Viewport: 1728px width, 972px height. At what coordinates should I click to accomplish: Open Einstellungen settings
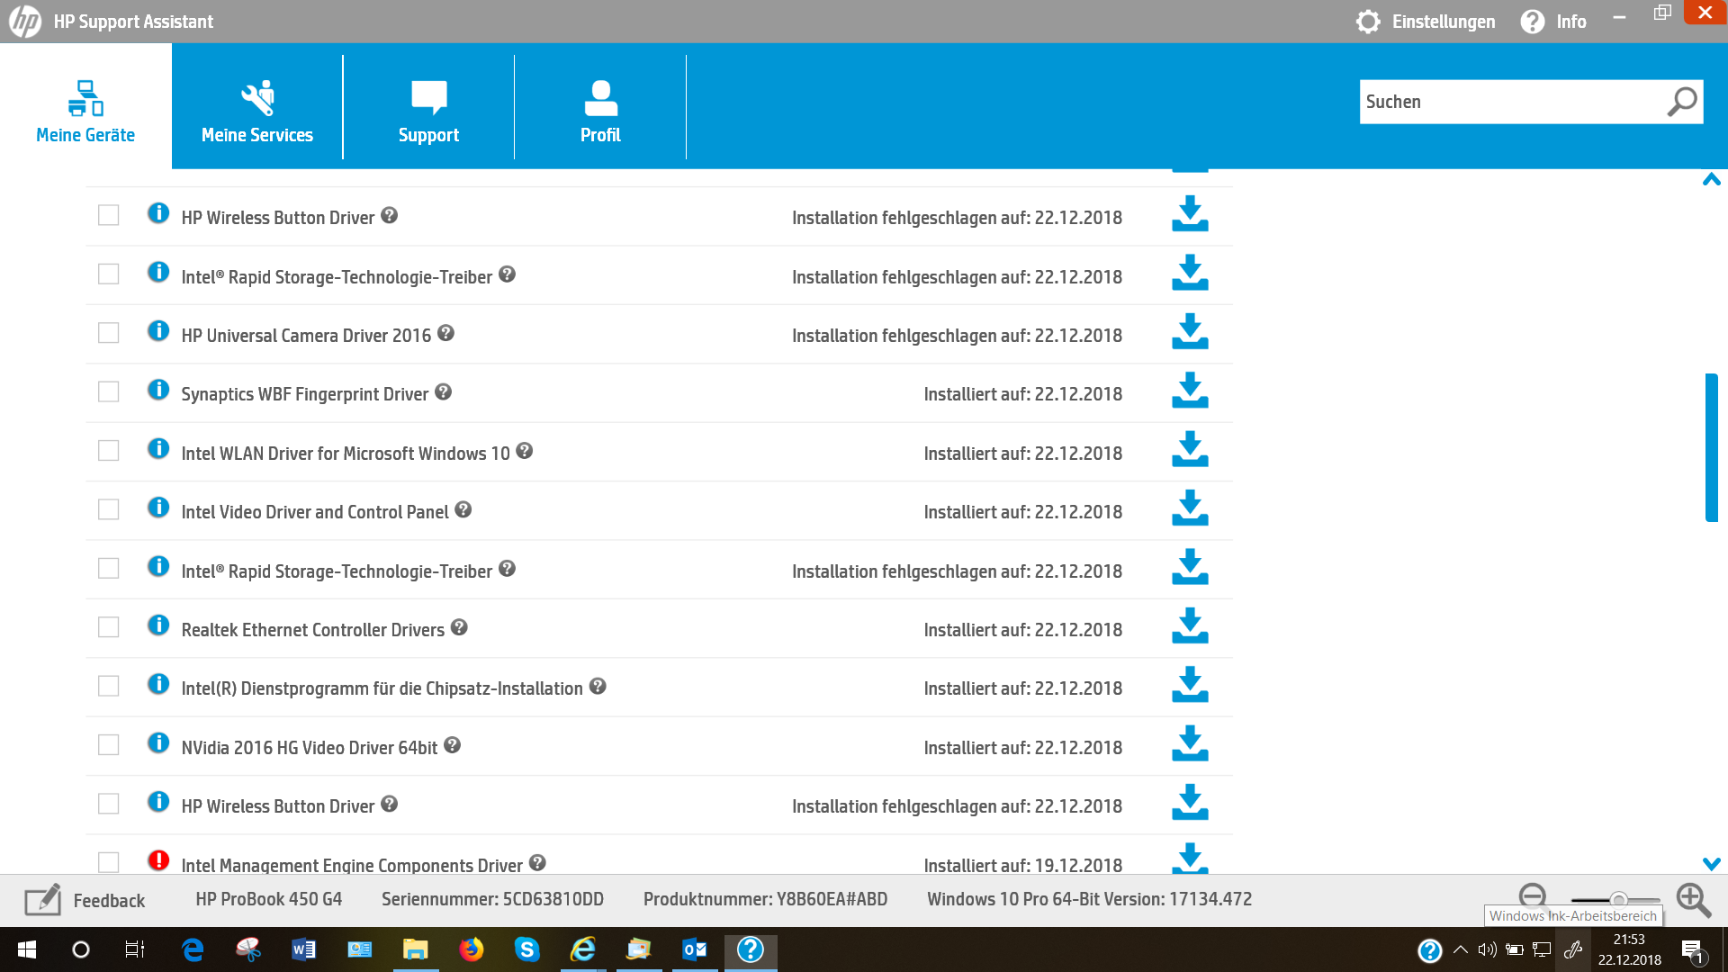click(1425, 22)
